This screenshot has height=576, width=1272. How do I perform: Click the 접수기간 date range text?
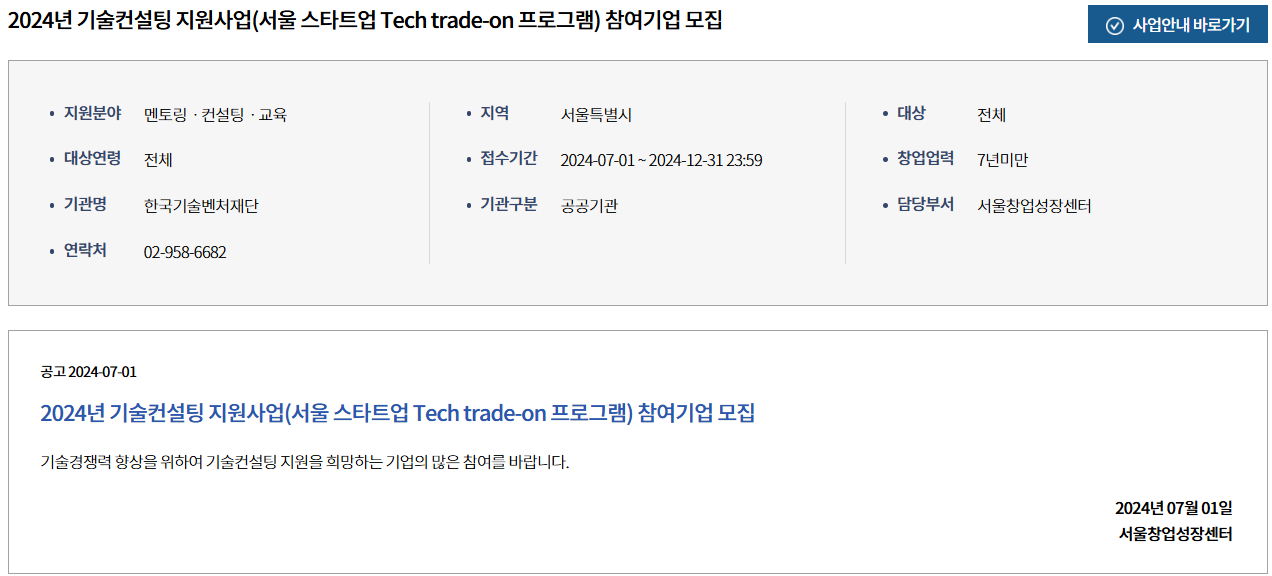coord(661,160)
